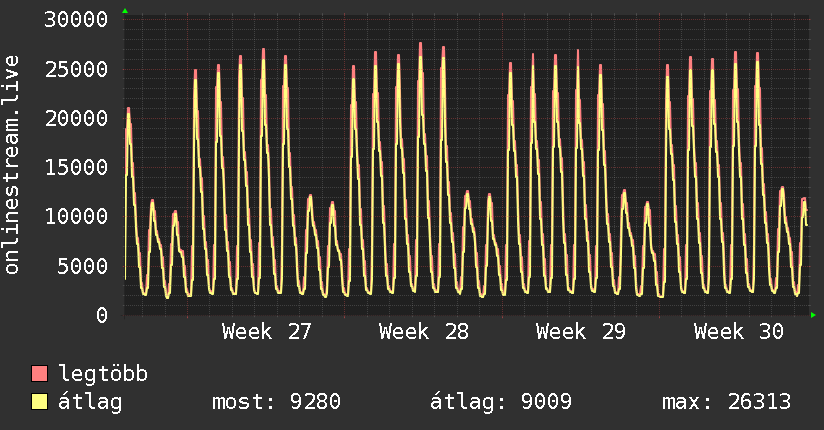Click the 20000 y-axis value
The width and height of the screenshot is (824, 430).
pos(76,118)
